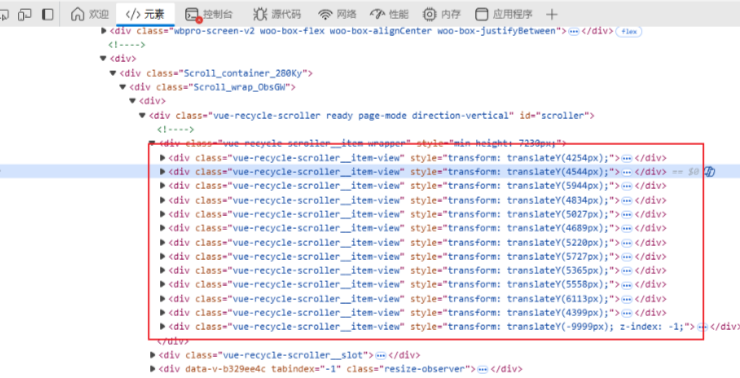
Task: Open the 内存 memory tab
Action: tap(441, 14)
